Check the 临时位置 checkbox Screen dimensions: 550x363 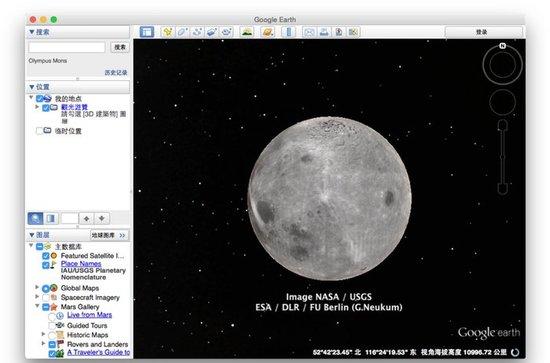(39, 131)
